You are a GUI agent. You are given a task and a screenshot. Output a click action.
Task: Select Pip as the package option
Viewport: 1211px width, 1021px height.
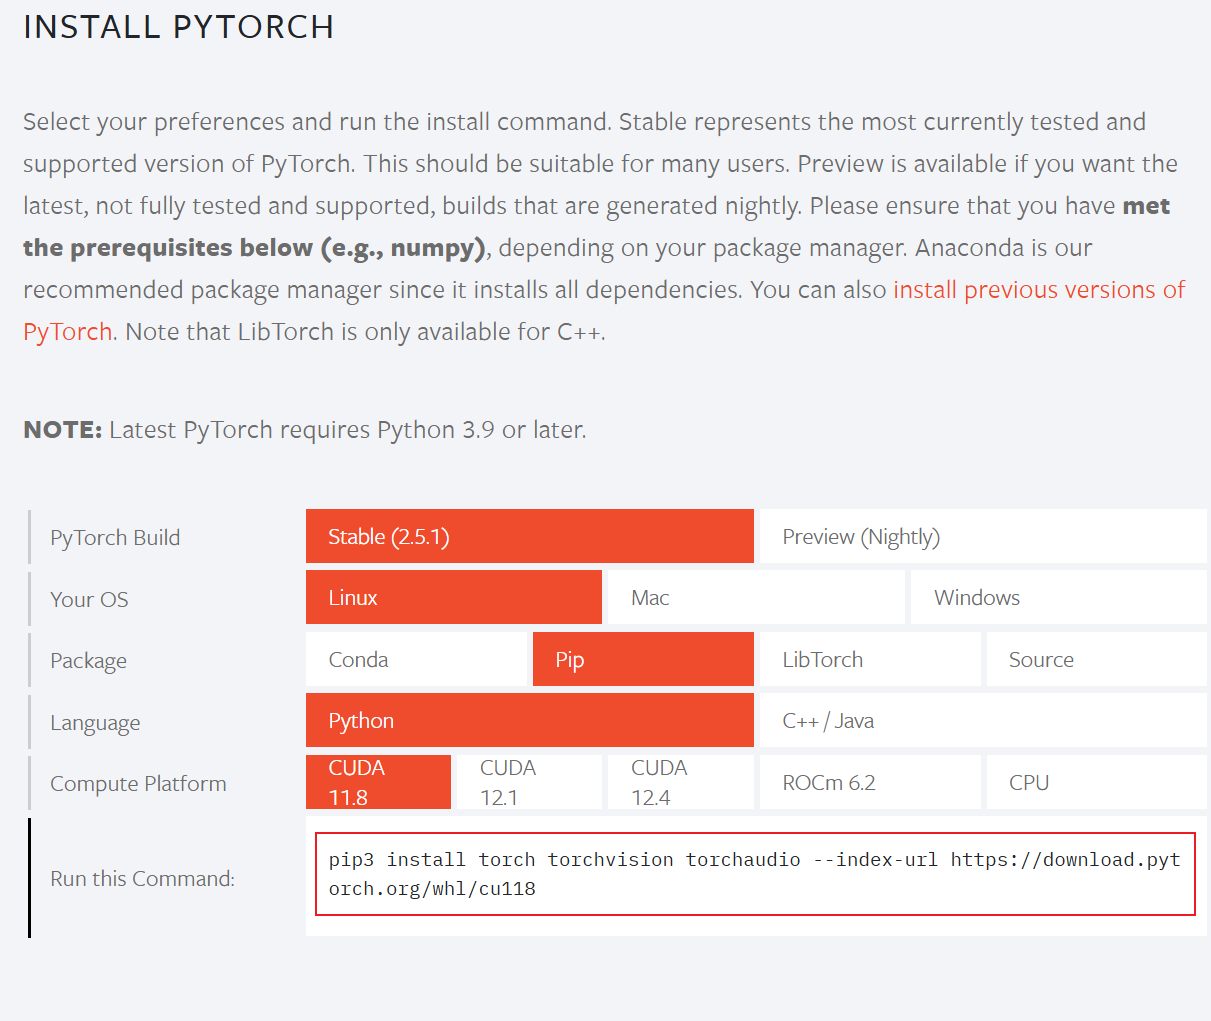pos(642,659)
